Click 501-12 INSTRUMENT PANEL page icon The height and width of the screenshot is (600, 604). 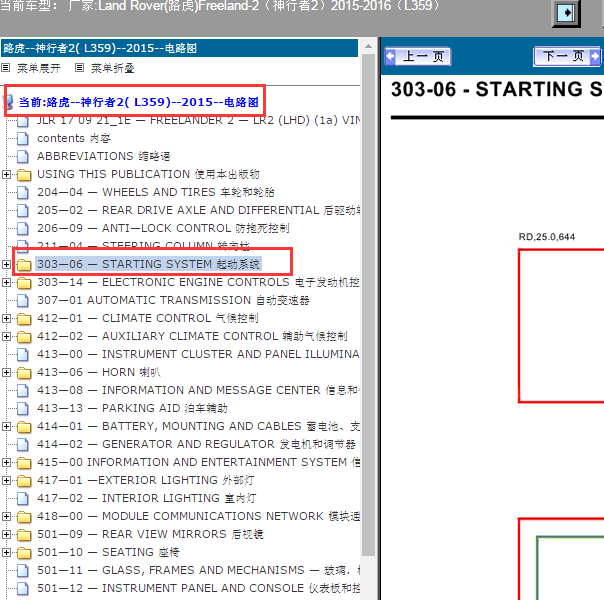23,588
